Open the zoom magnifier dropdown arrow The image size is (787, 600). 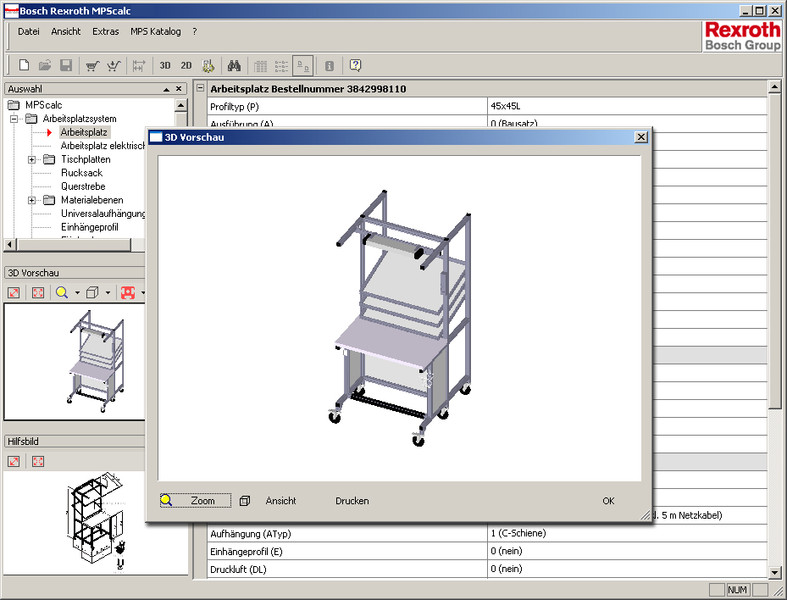point(76,293)
